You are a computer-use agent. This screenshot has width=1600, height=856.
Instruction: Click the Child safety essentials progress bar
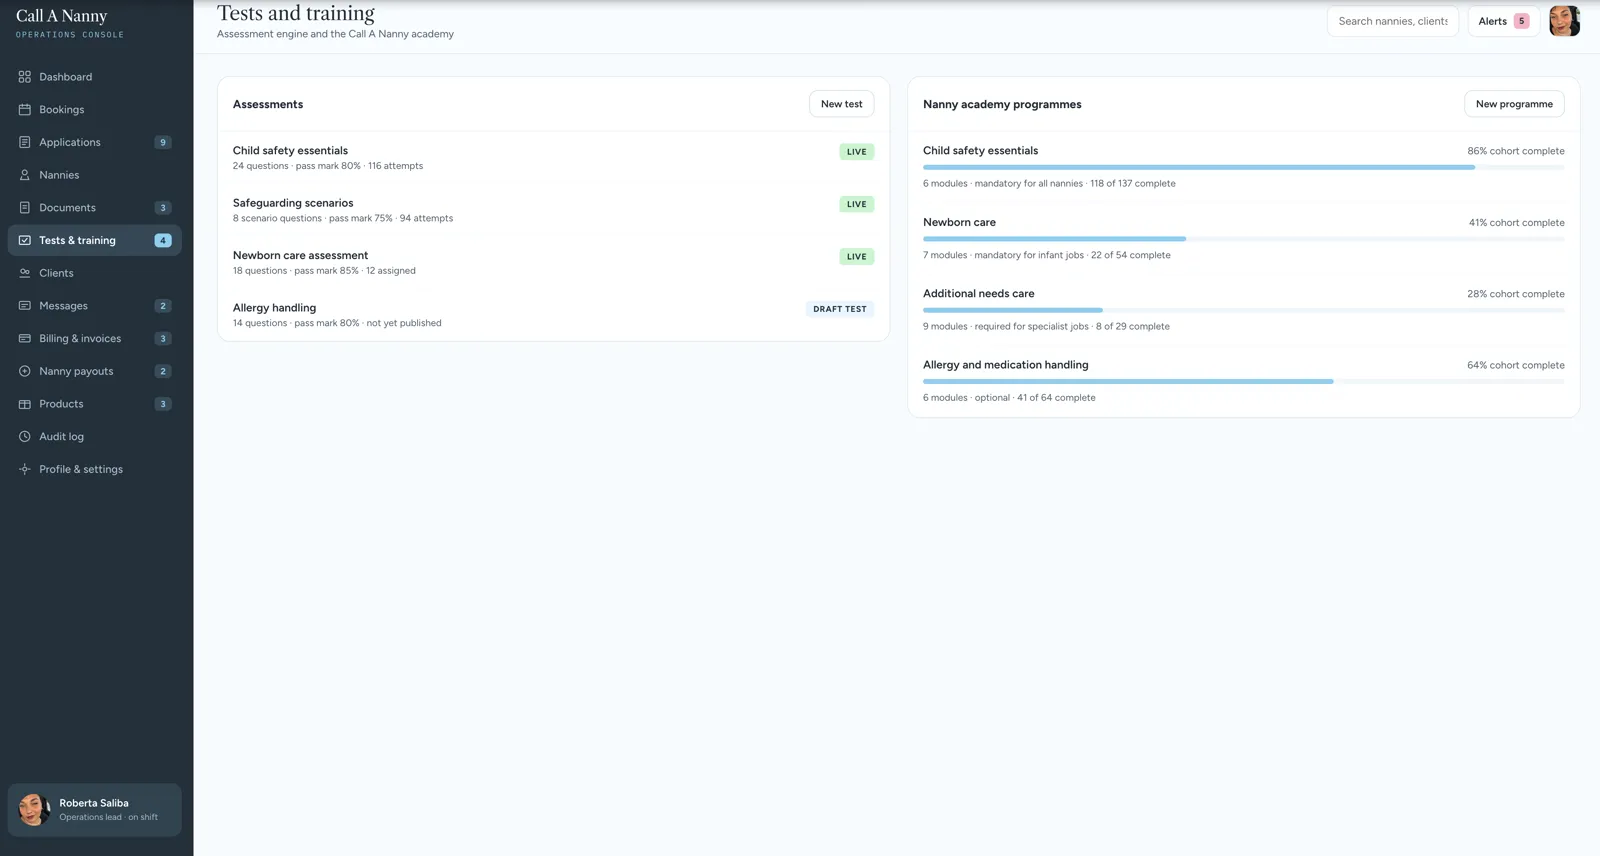(x=1243, y=167)
